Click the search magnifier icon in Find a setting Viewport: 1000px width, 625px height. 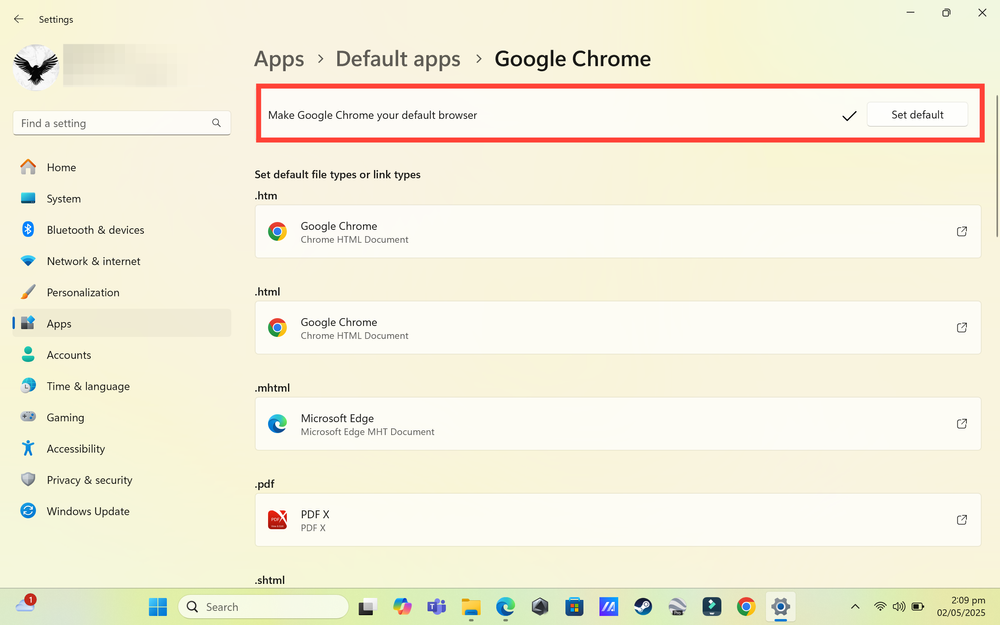coord(216,123)
